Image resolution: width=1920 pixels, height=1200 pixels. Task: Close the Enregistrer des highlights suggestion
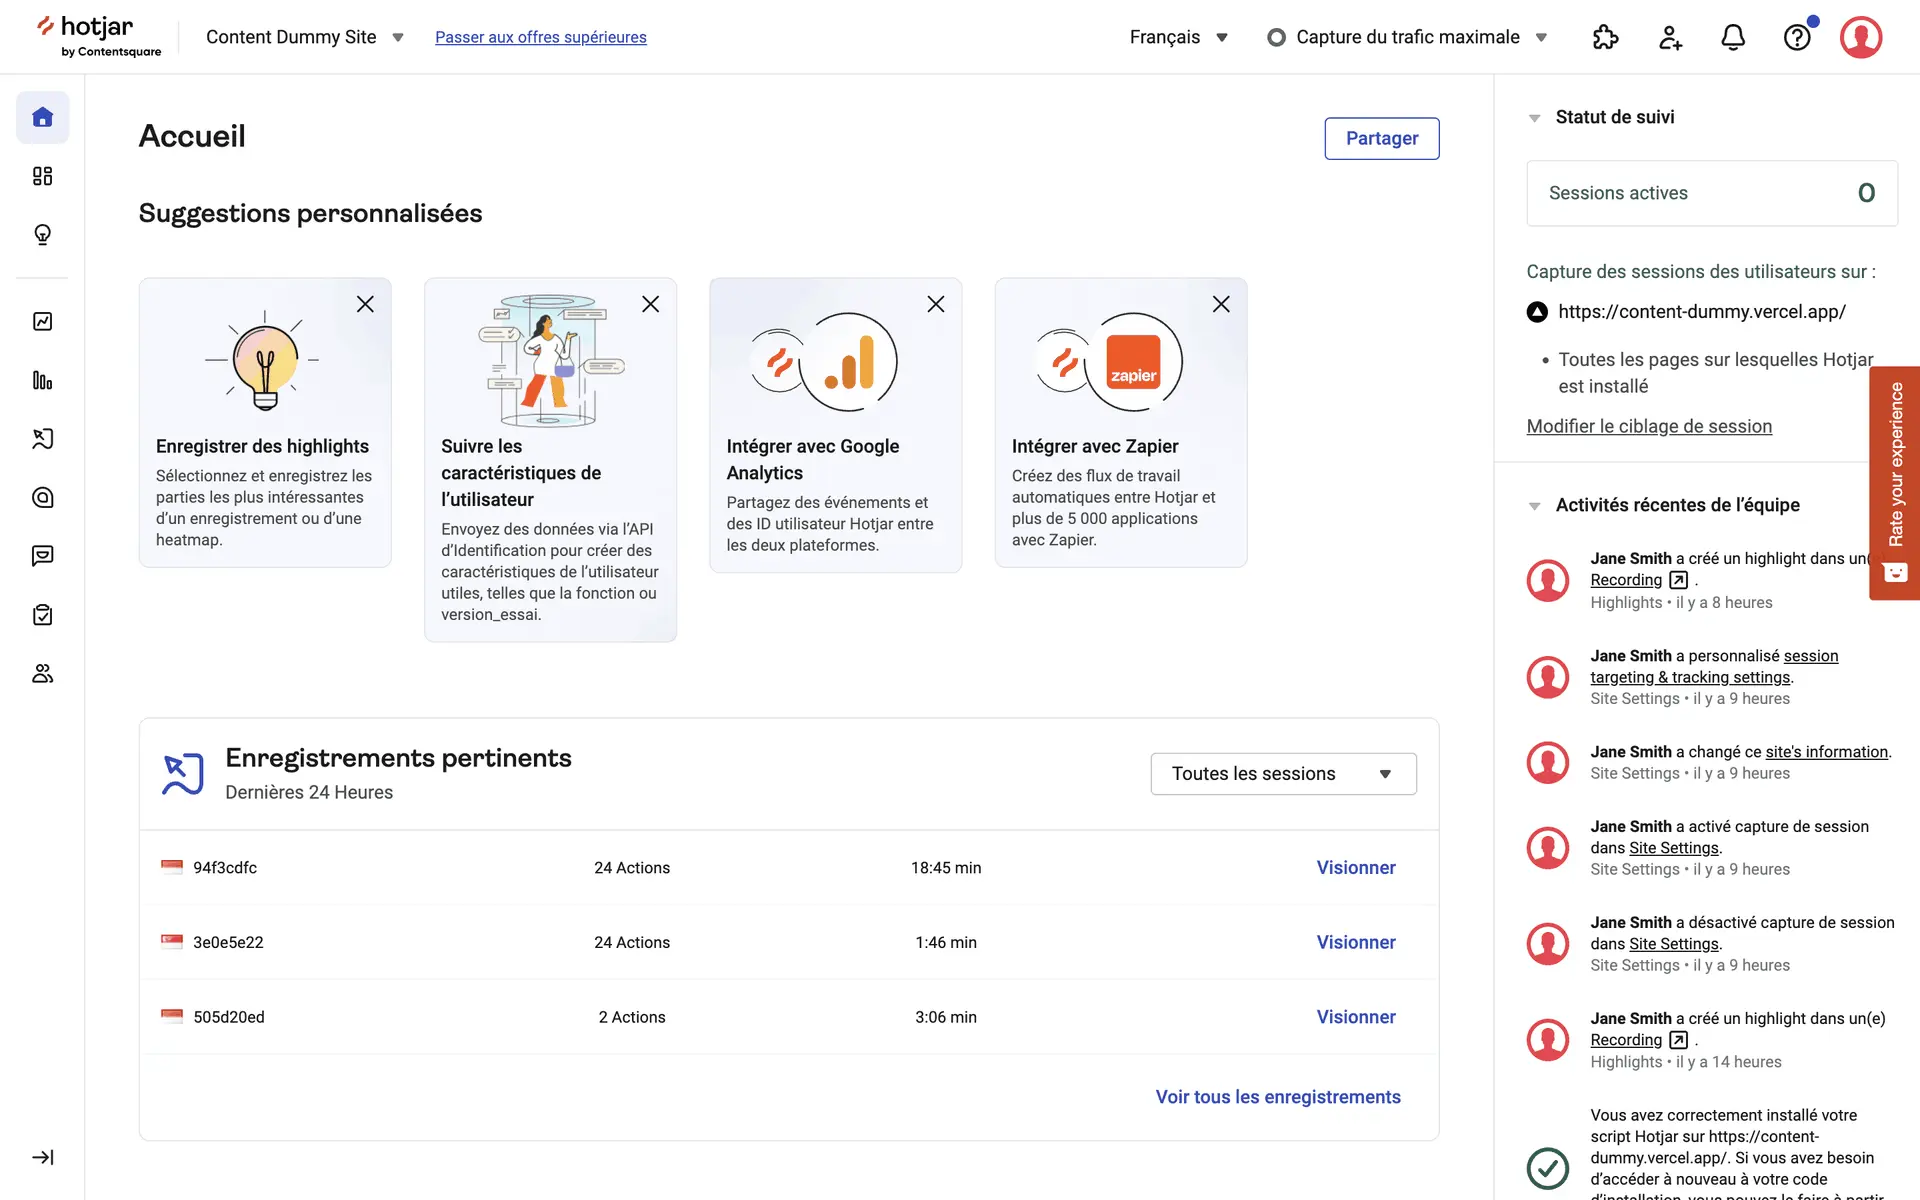point(365,304)
